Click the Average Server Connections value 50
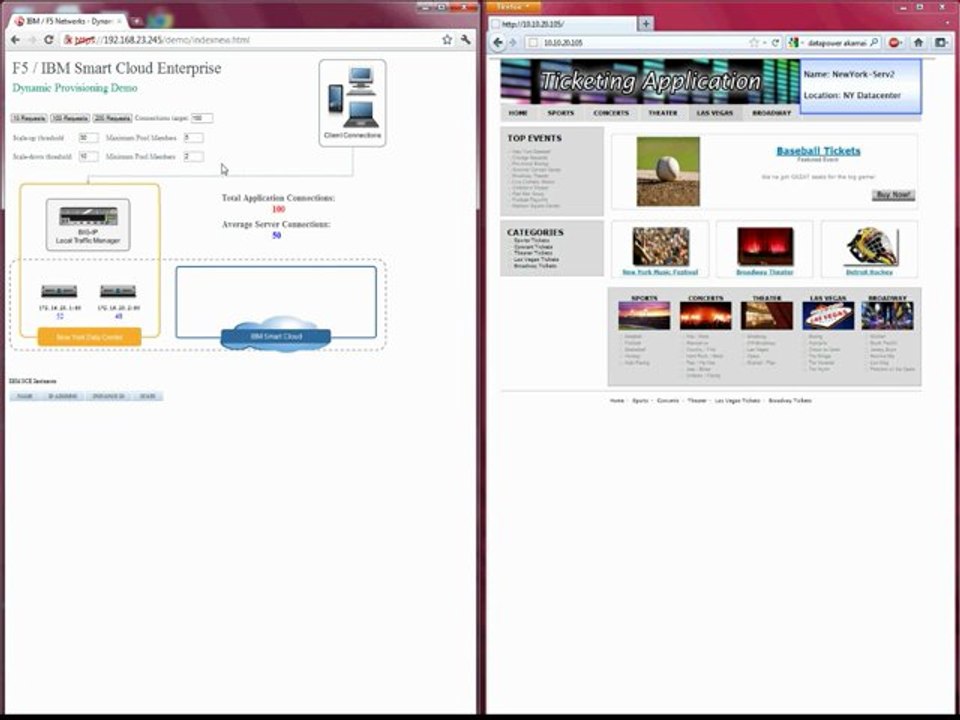Viewport: 960px width, 720px height. [277, 236]
